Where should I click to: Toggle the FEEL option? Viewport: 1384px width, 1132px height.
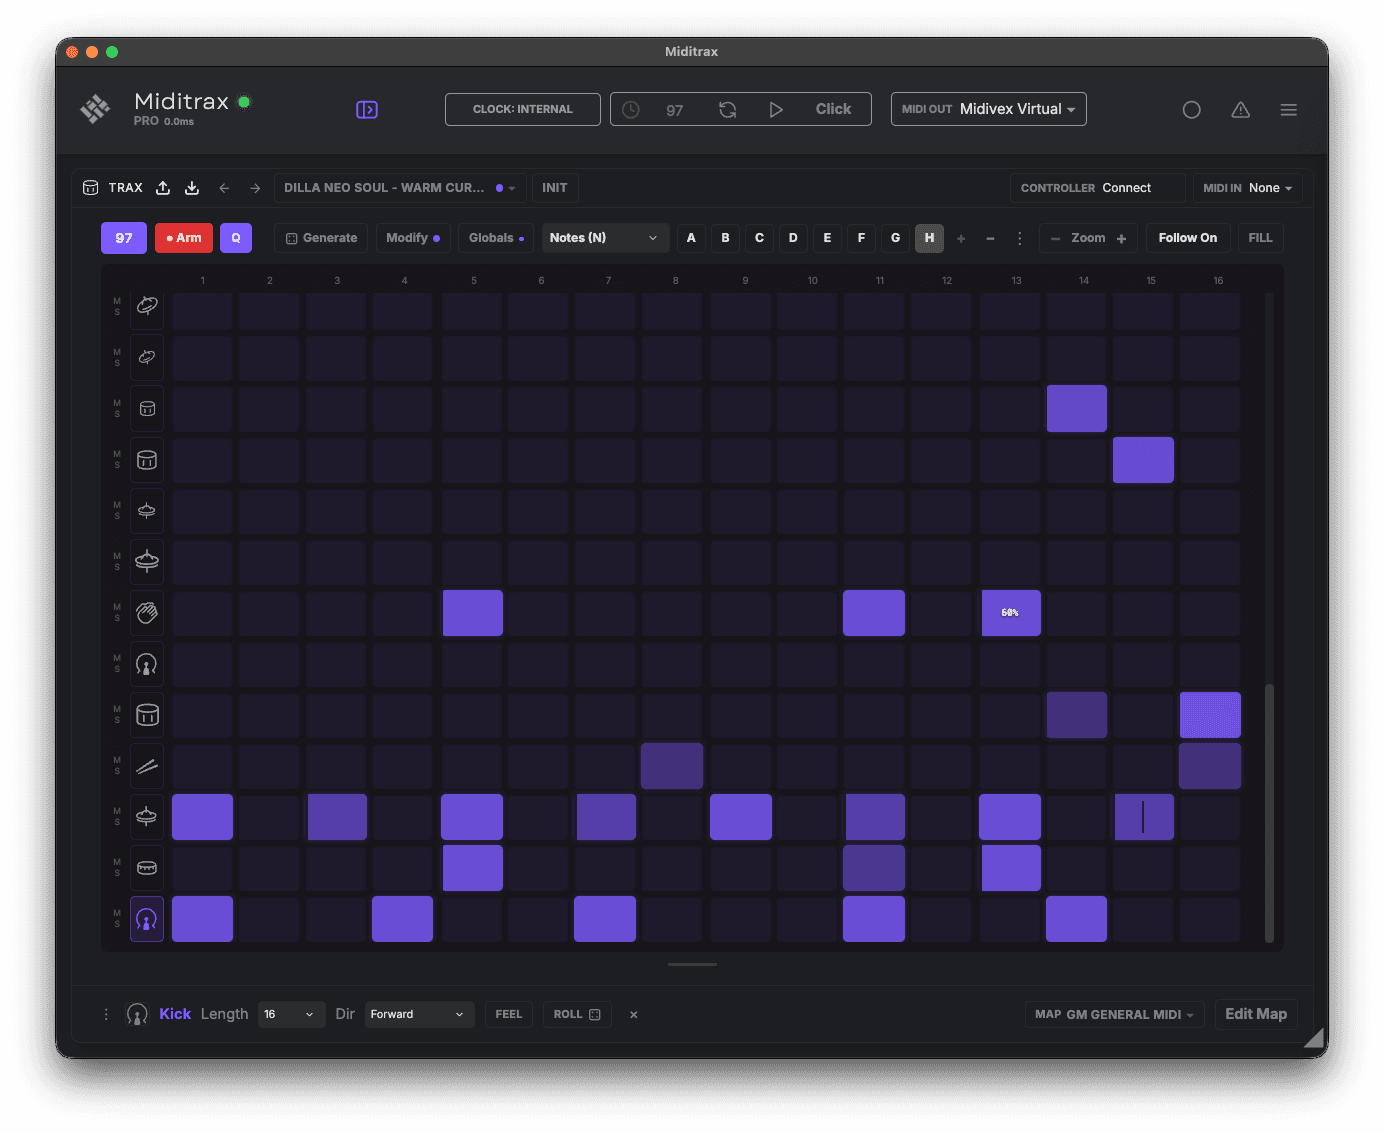(x=509, y=1014)
